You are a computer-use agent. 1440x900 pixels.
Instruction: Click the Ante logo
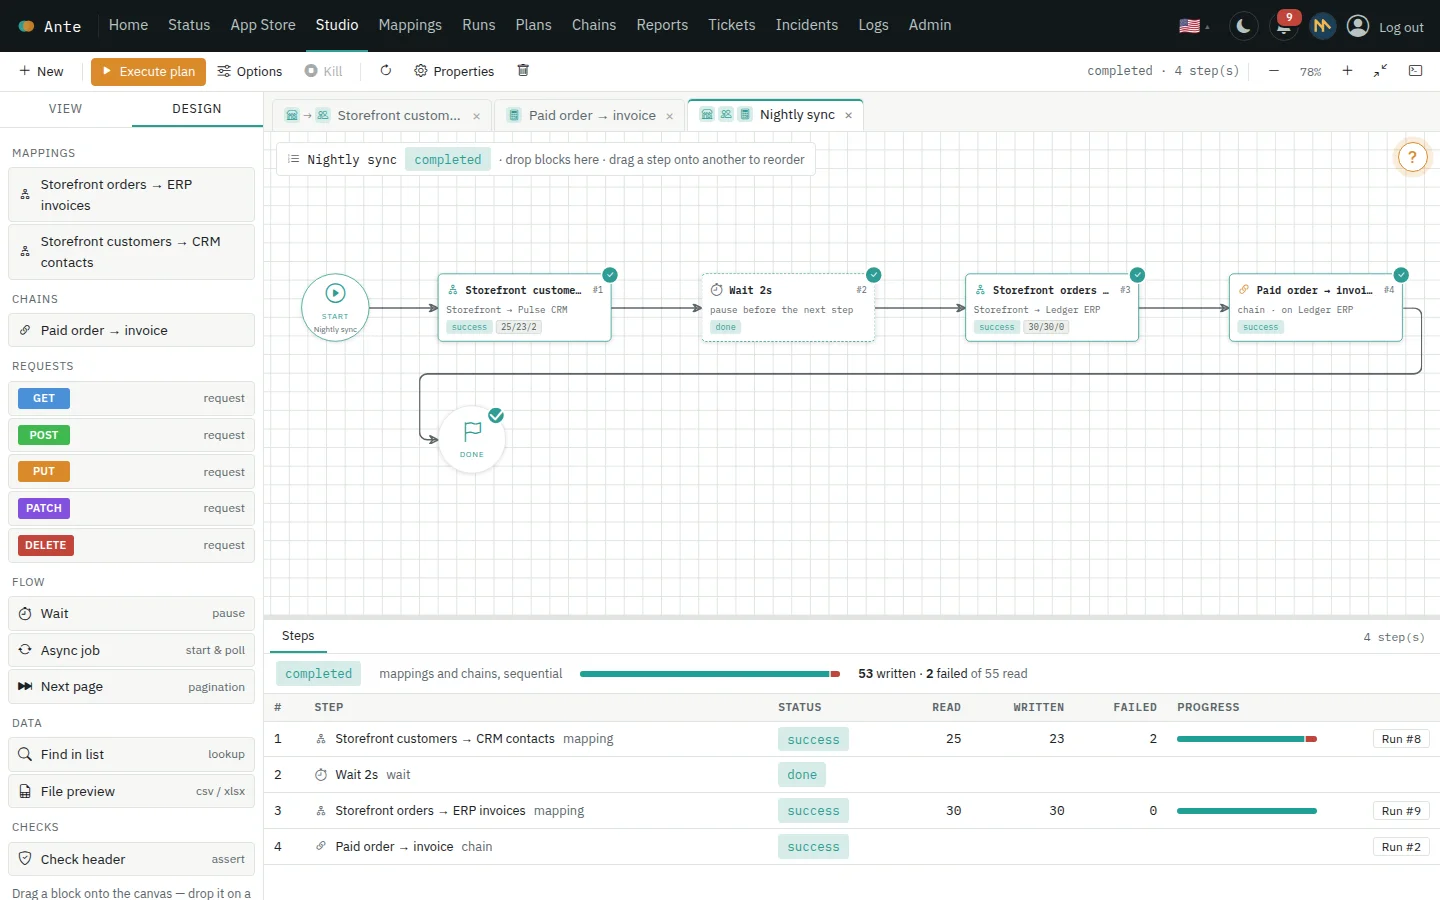(x=50, y=27)
